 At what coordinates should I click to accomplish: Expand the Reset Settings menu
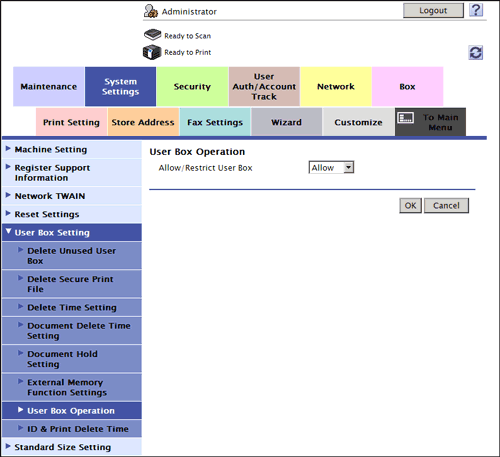click(x=72, y=214)
